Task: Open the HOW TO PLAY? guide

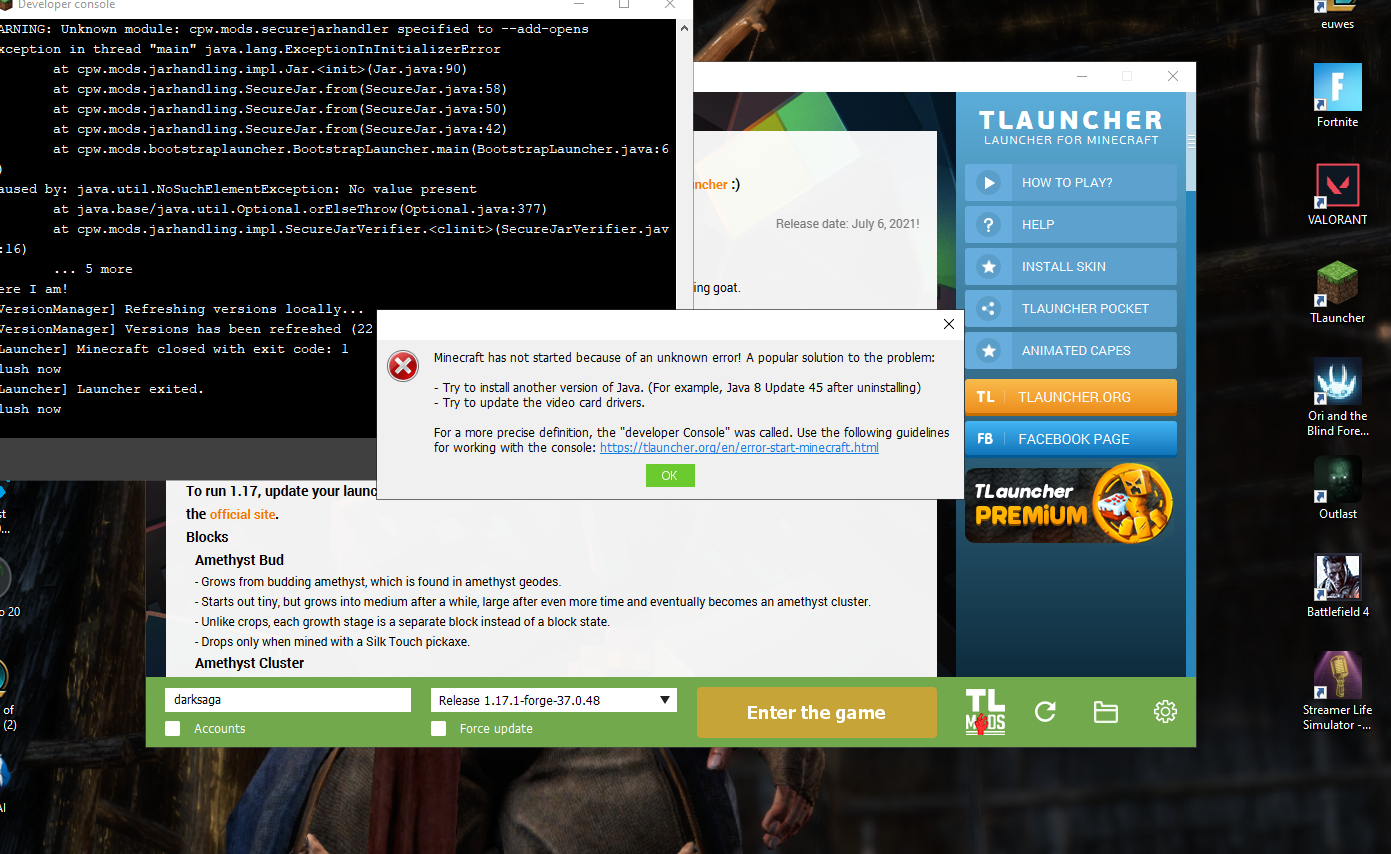Action: (1070, 183)
